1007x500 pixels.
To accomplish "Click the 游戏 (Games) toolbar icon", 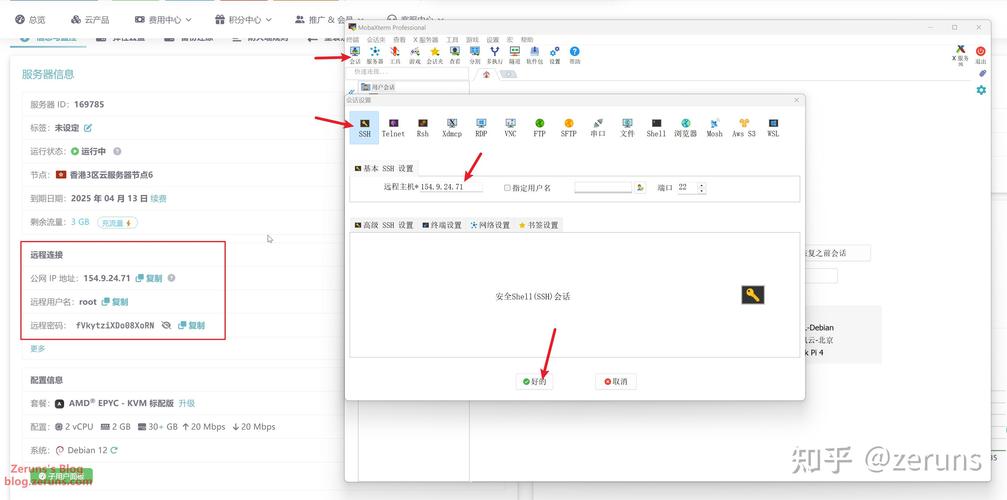I will point(415,55).
